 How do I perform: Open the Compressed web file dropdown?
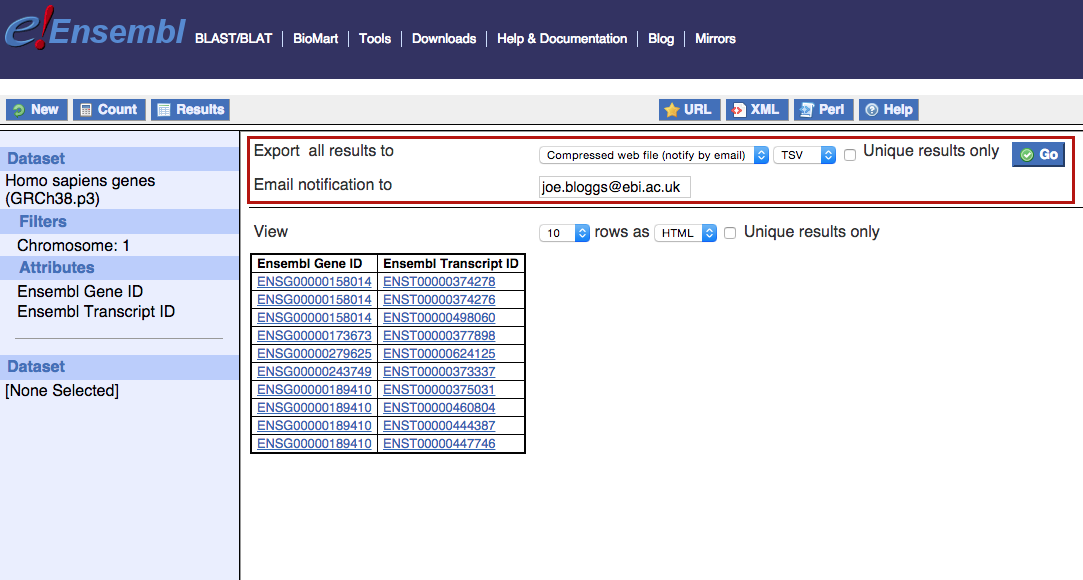(654, 155)
